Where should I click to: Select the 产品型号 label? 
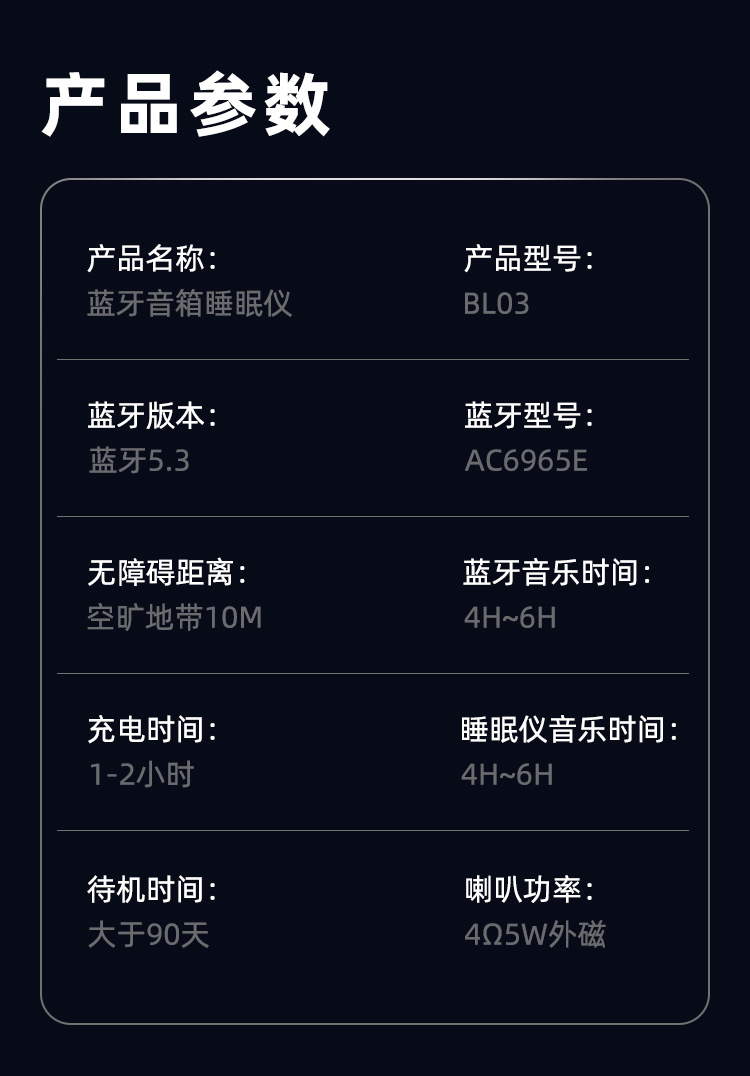(x=528, y=259)
